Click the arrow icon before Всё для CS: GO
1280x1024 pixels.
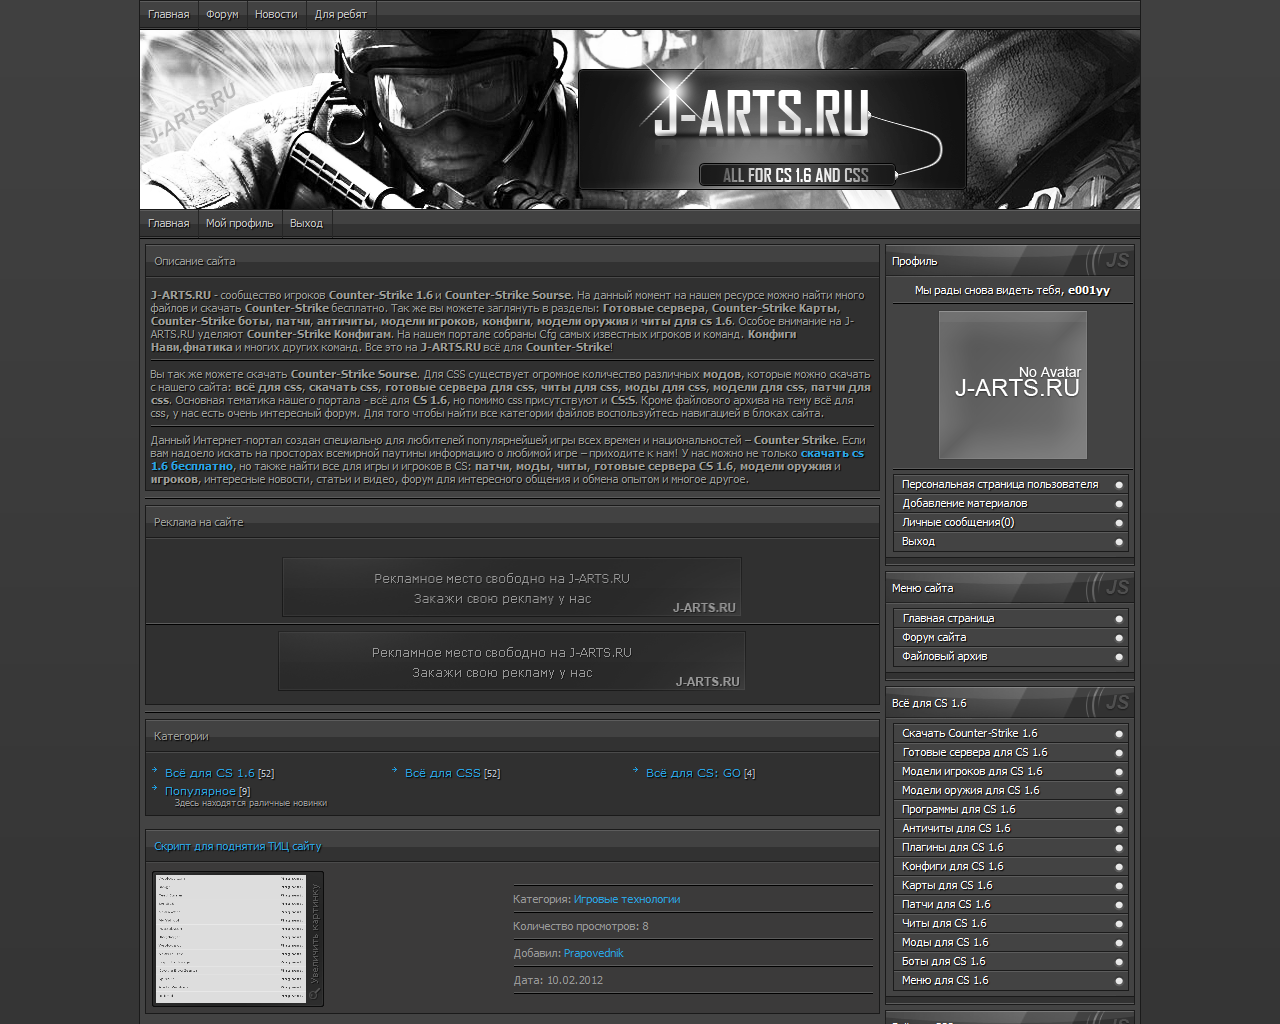point(636,771)
